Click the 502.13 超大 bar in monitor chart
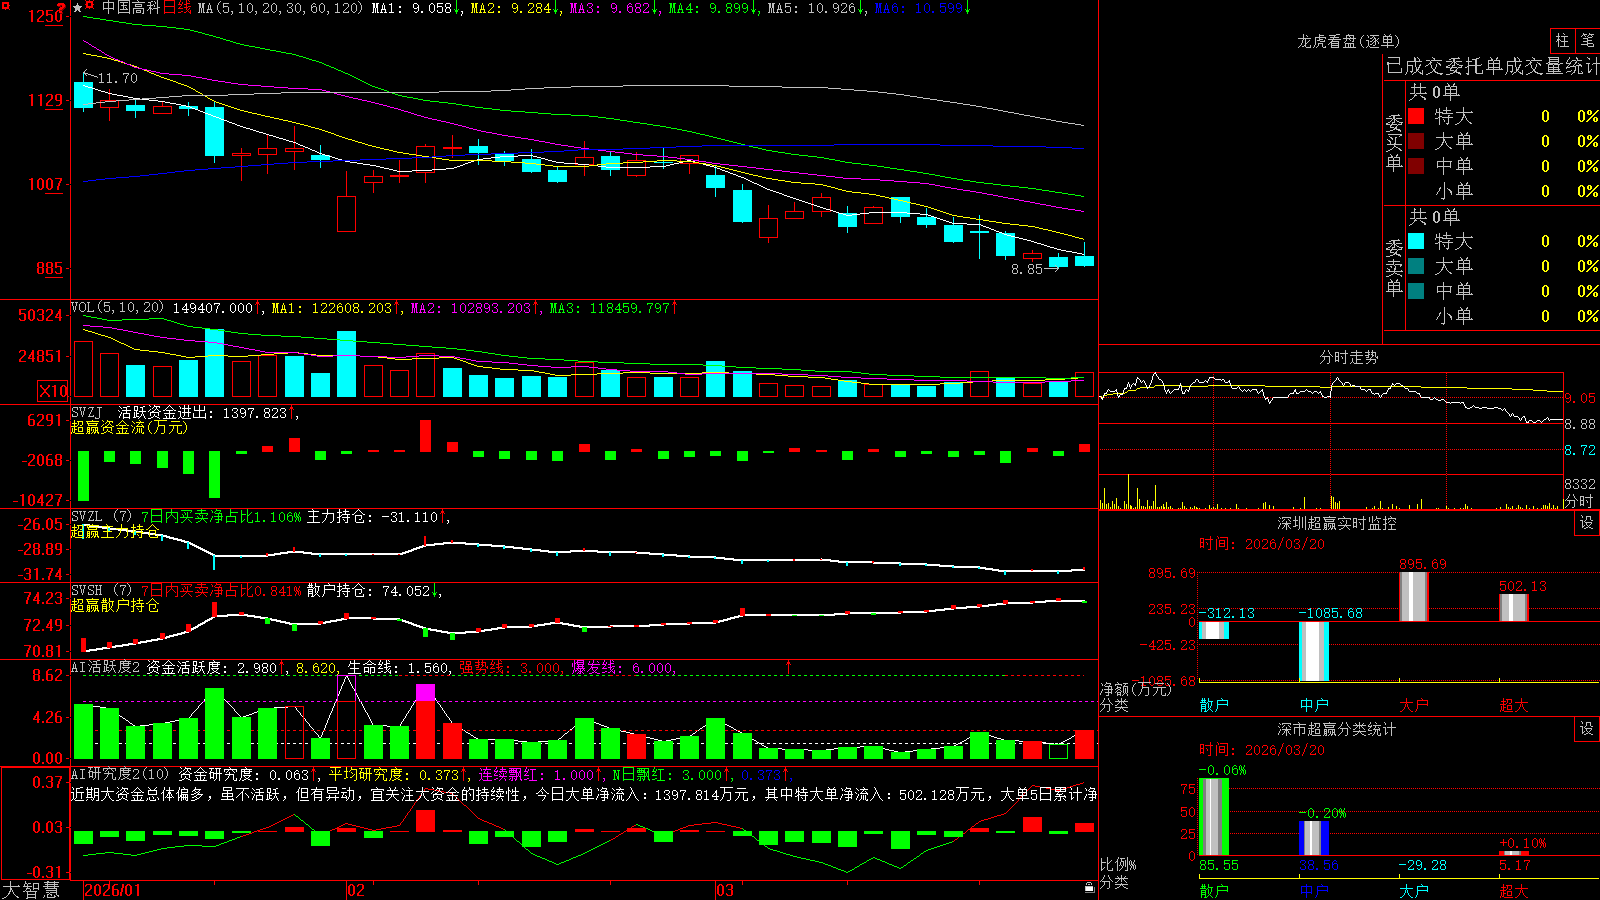Viewport: 1600px width, 900px height. pyautogui.click(x=1514, y=608)
